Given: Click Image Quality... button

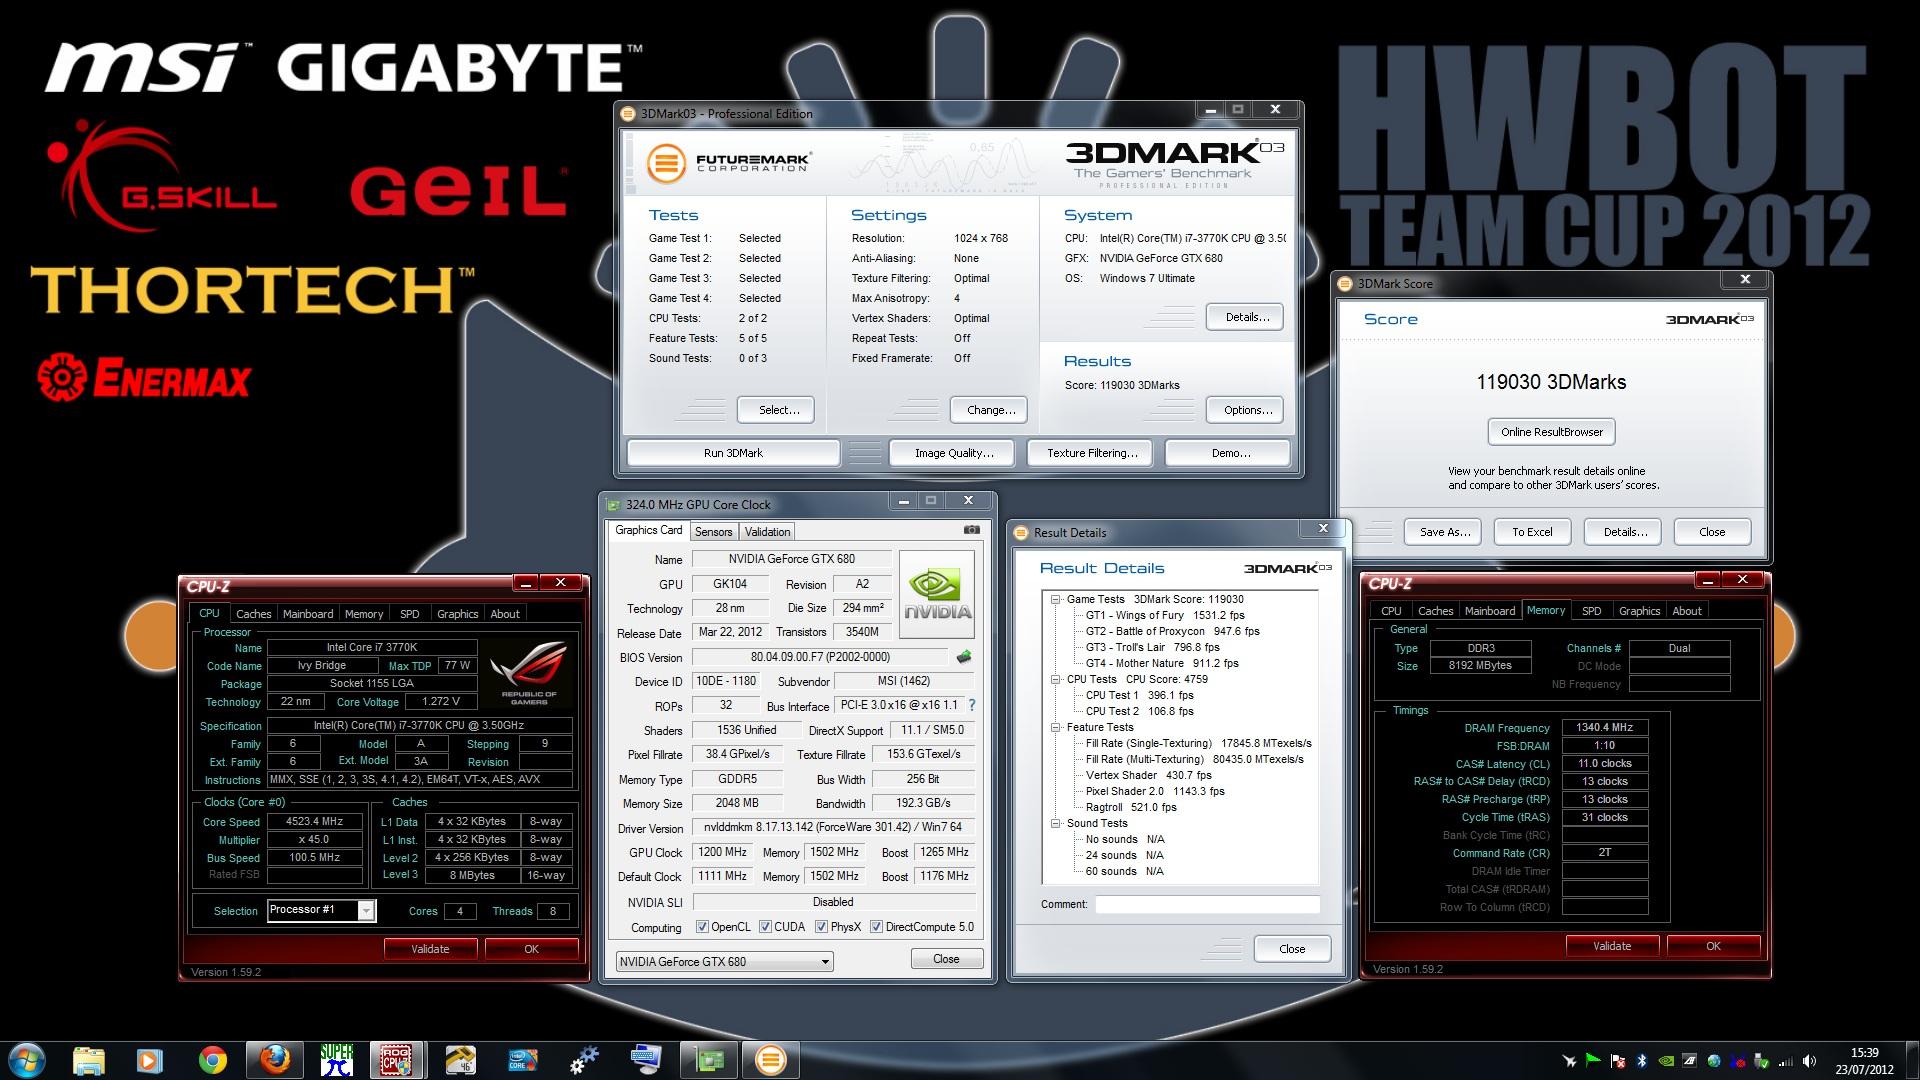Looking at the screenshot, I should (954, 453).
